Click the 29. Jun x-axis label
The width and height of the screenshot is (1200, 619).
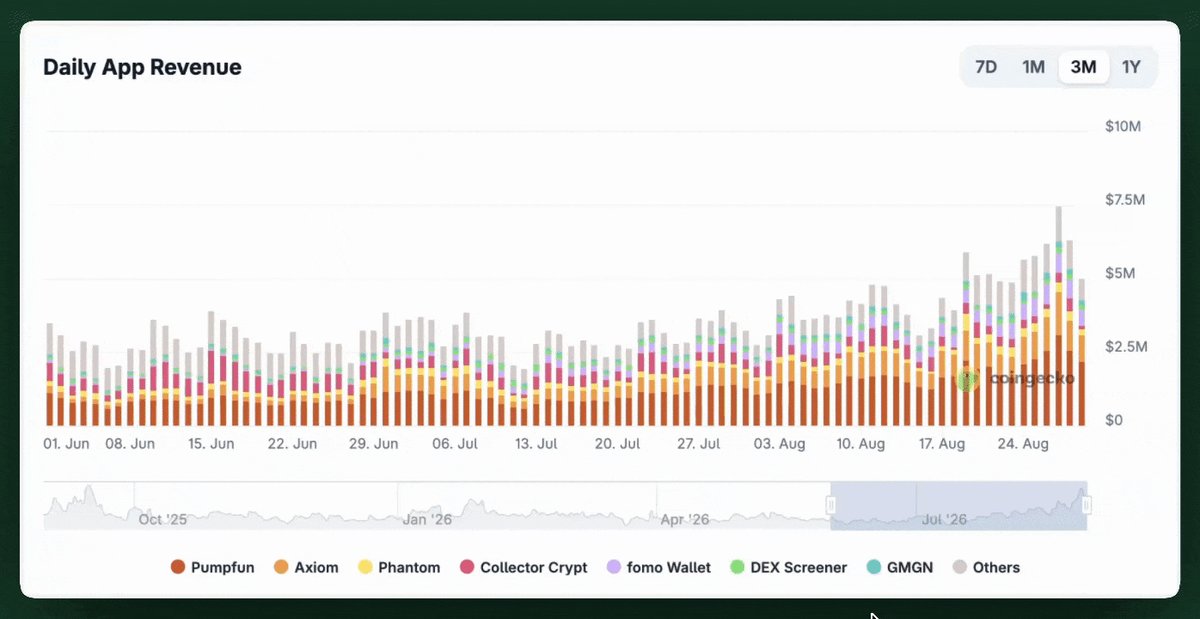click(x=374, y=443)
